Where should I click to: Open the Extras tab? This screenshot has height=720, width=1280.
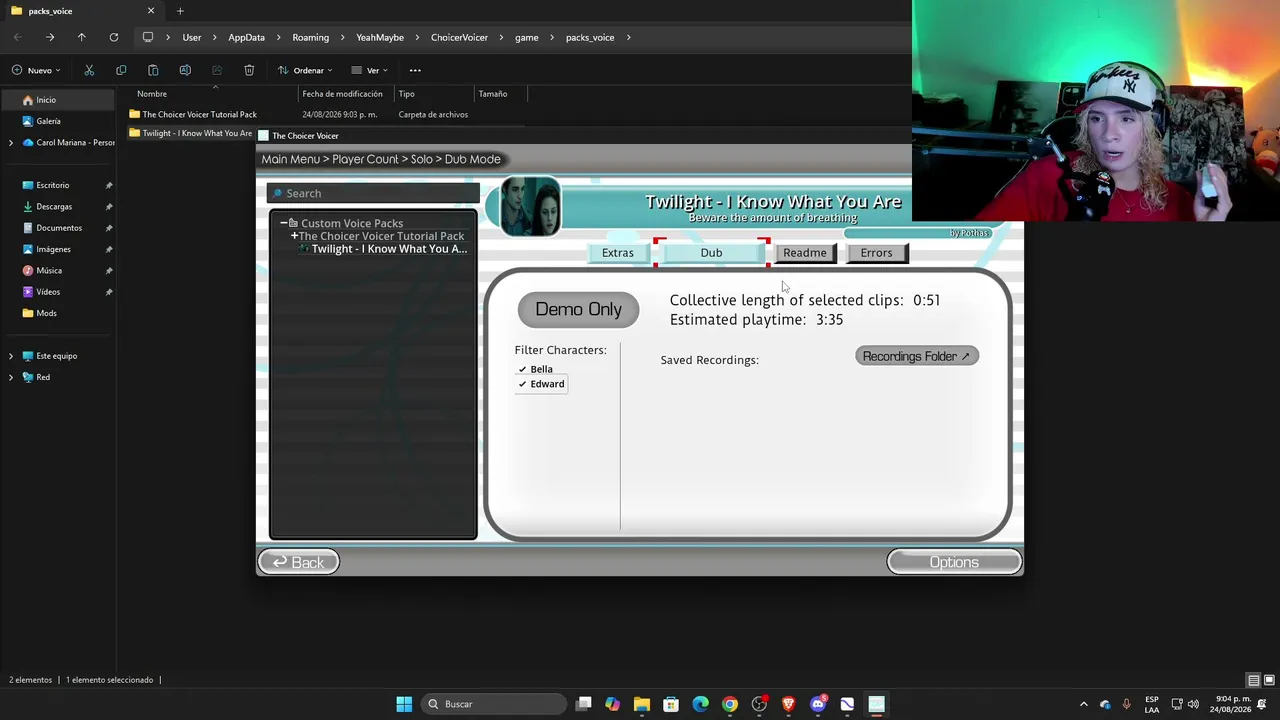click(618, 253)
